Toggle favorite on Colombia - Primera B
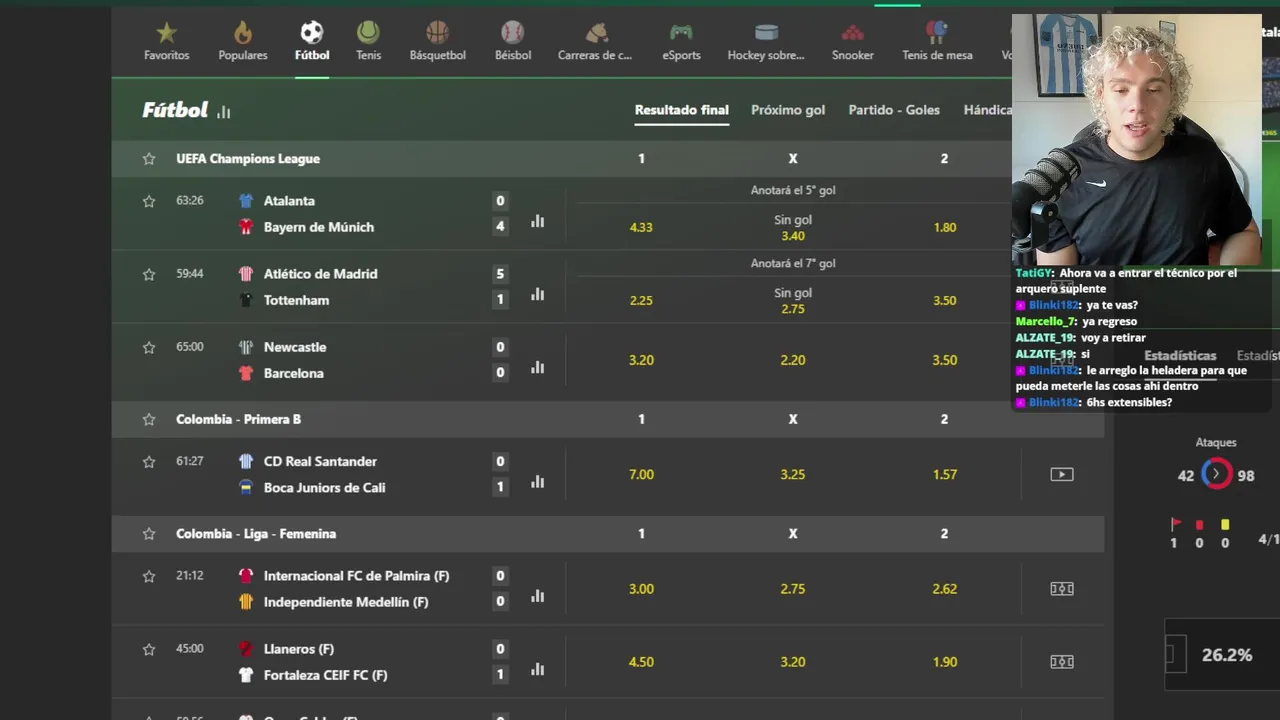 pyautogui.click(x=149, y=420)
